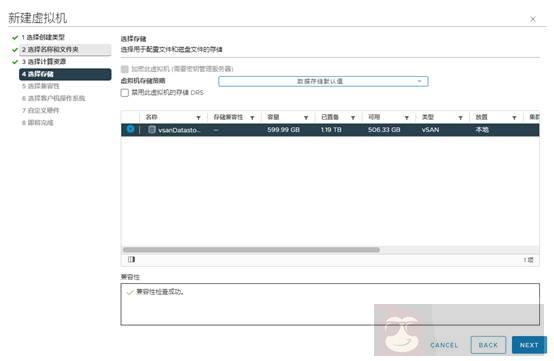The image size is (554, 361).
Task: Open the 类型 column filter
Action: [460, 118]
